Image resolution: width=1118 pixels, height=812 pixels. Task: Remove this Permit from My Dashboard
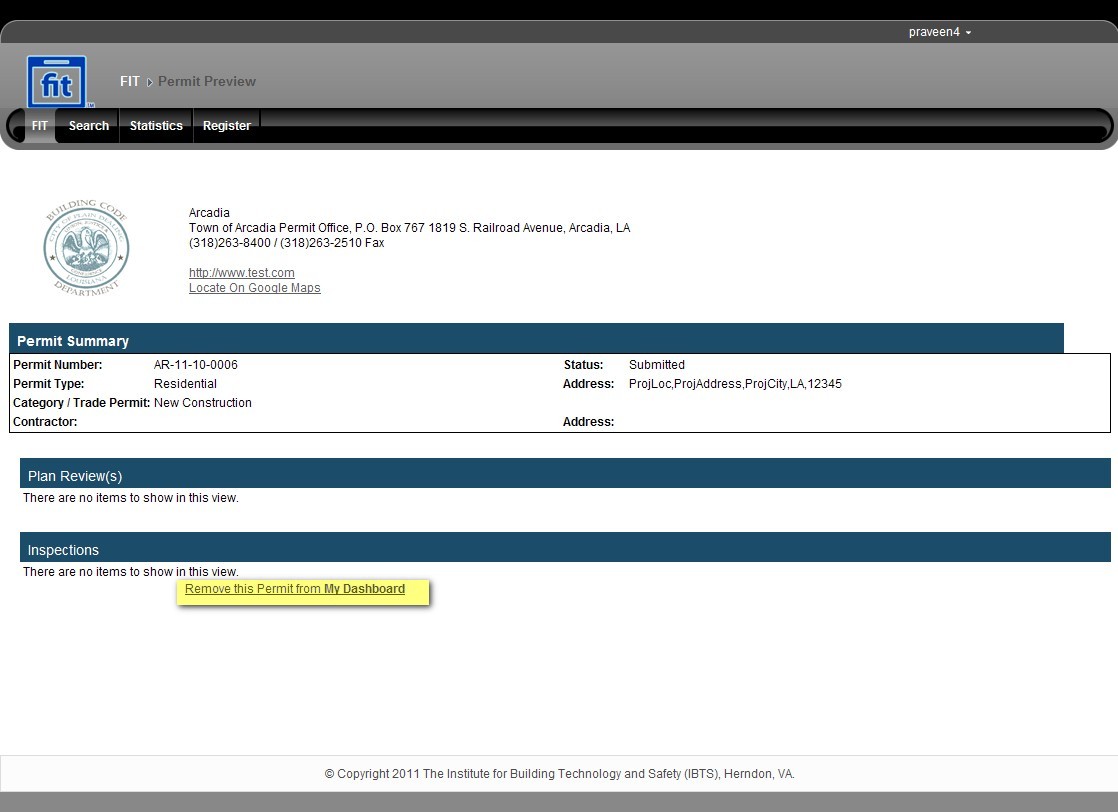pyautogui.click(x=295, y=589)
